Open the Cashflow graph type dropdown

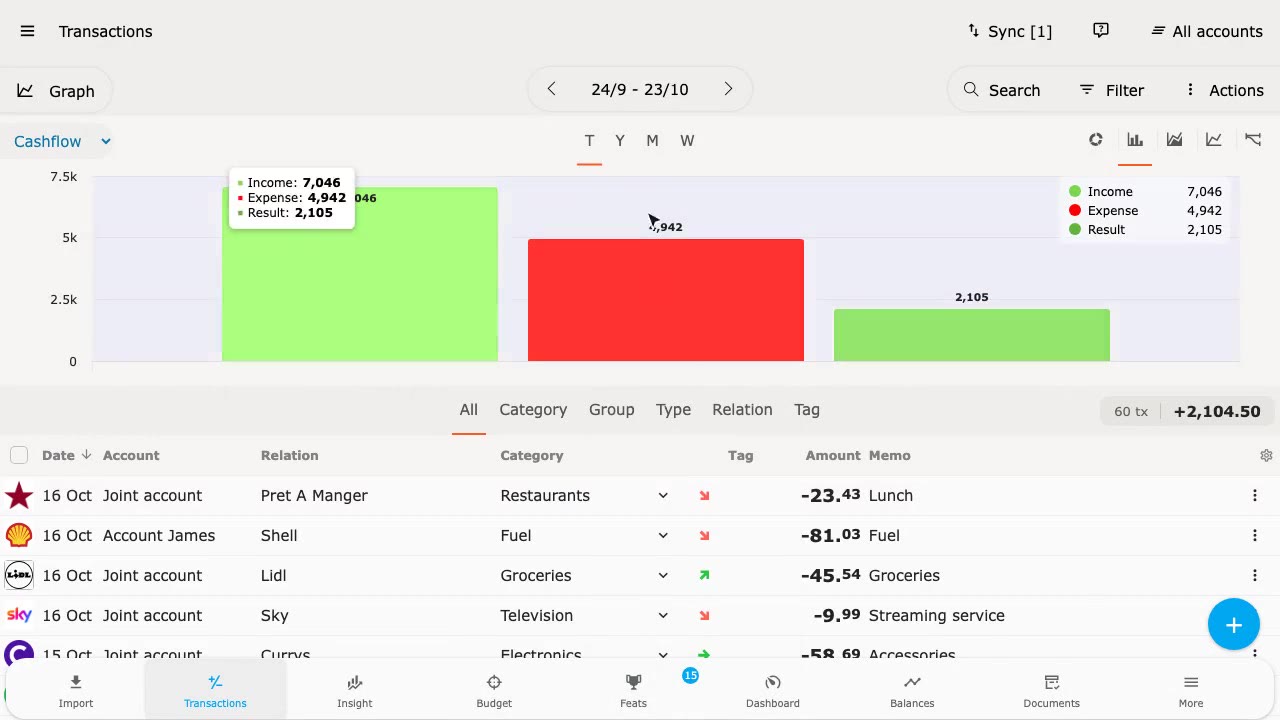62,141
